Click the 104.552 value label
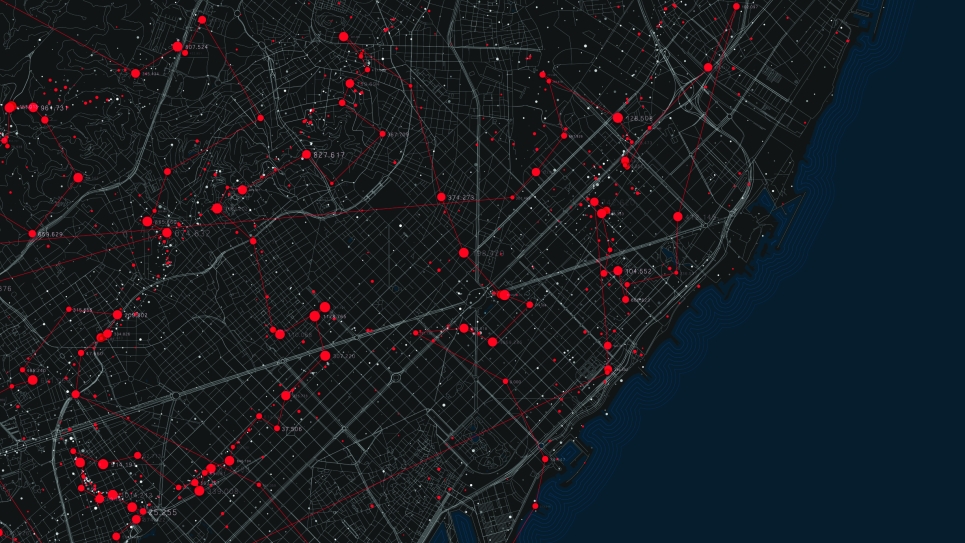 (639, 271)
